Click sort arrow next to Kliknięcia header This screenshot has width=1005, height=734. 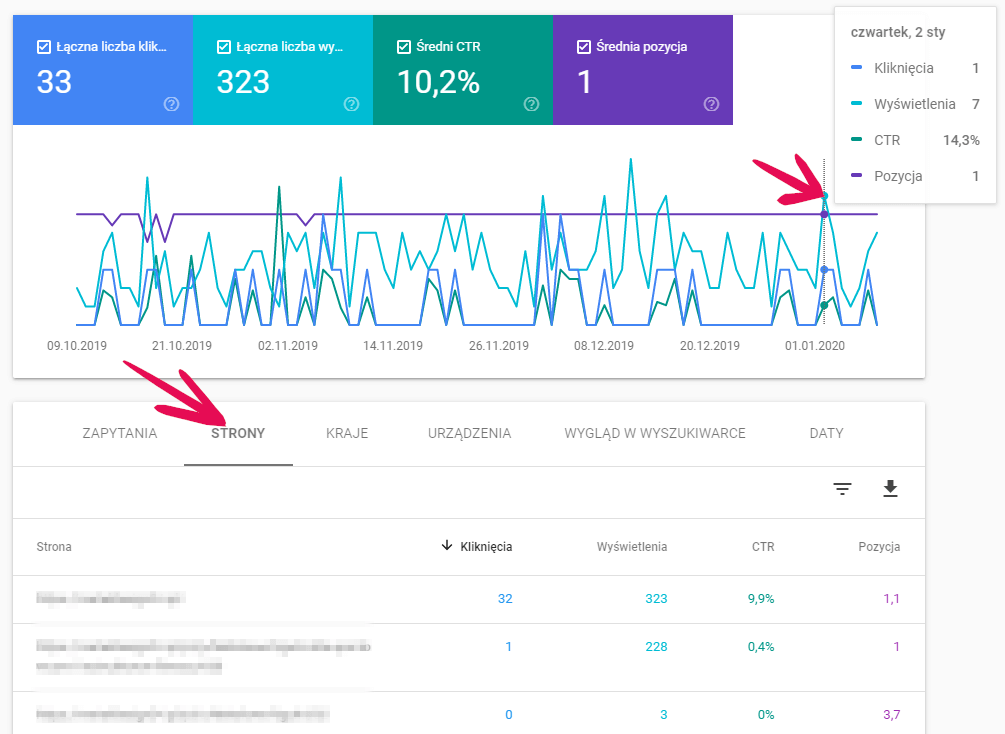coord(446,546)
